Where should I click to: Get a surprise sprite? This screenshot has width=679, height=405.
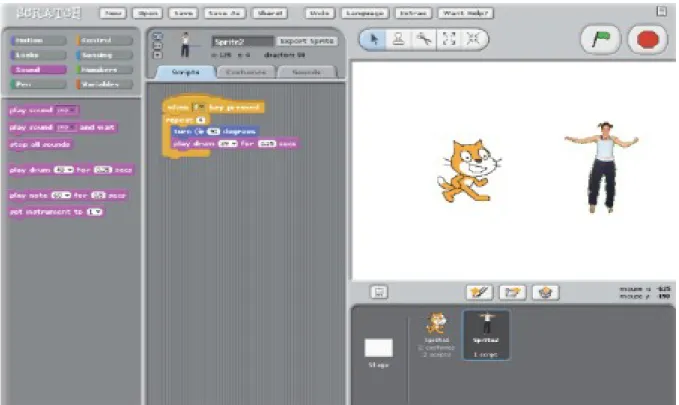[546, 292]
